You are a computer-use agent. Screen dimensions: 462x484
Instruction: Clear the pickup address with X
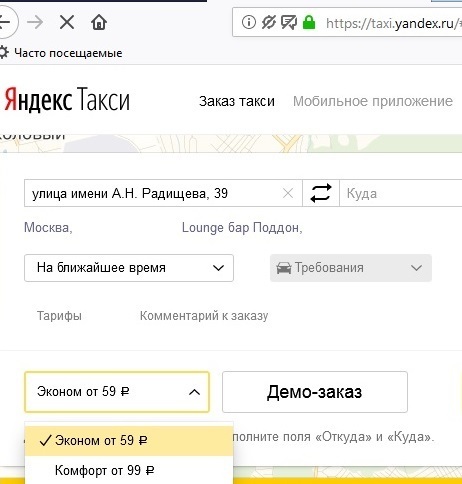(288, 193)
